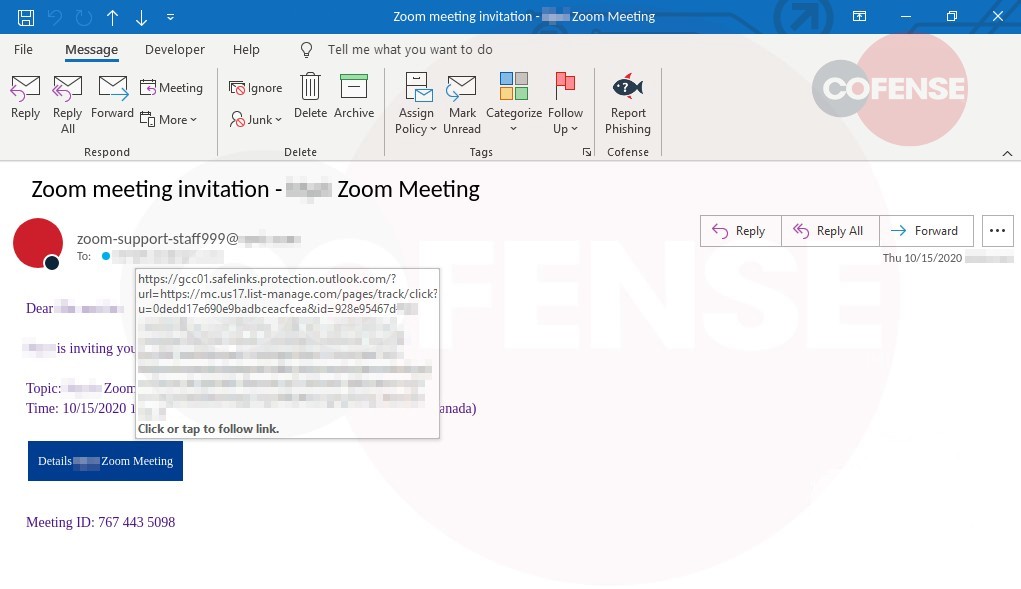Click Reply All button in message header

830,231
